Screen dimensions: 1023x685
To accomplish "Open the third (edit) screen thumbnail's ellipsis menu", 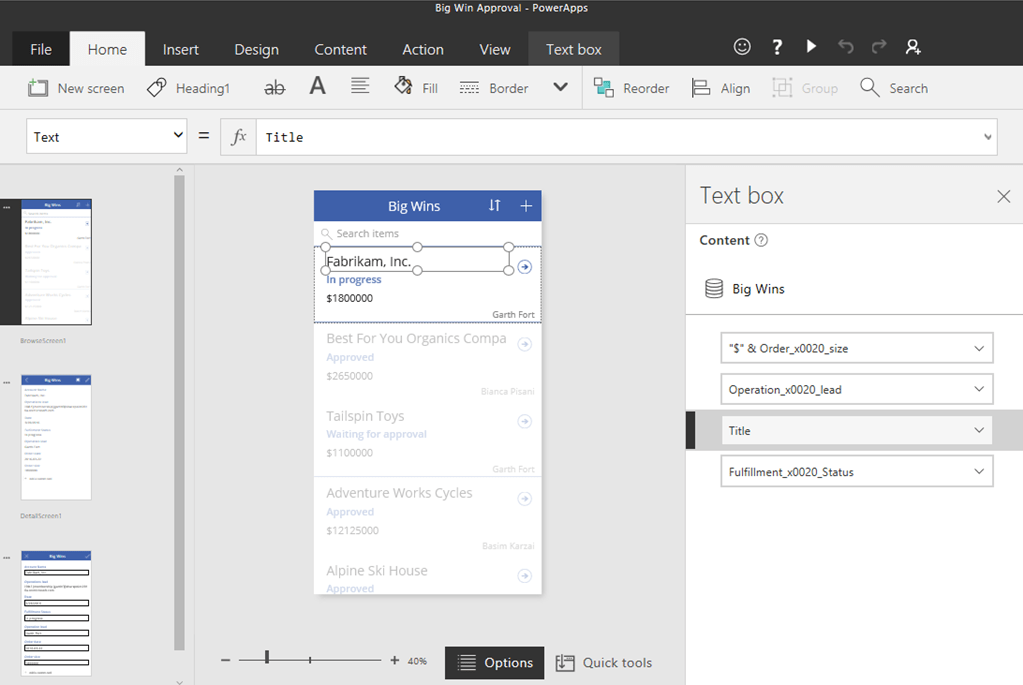I will click(x=7, y=558).
